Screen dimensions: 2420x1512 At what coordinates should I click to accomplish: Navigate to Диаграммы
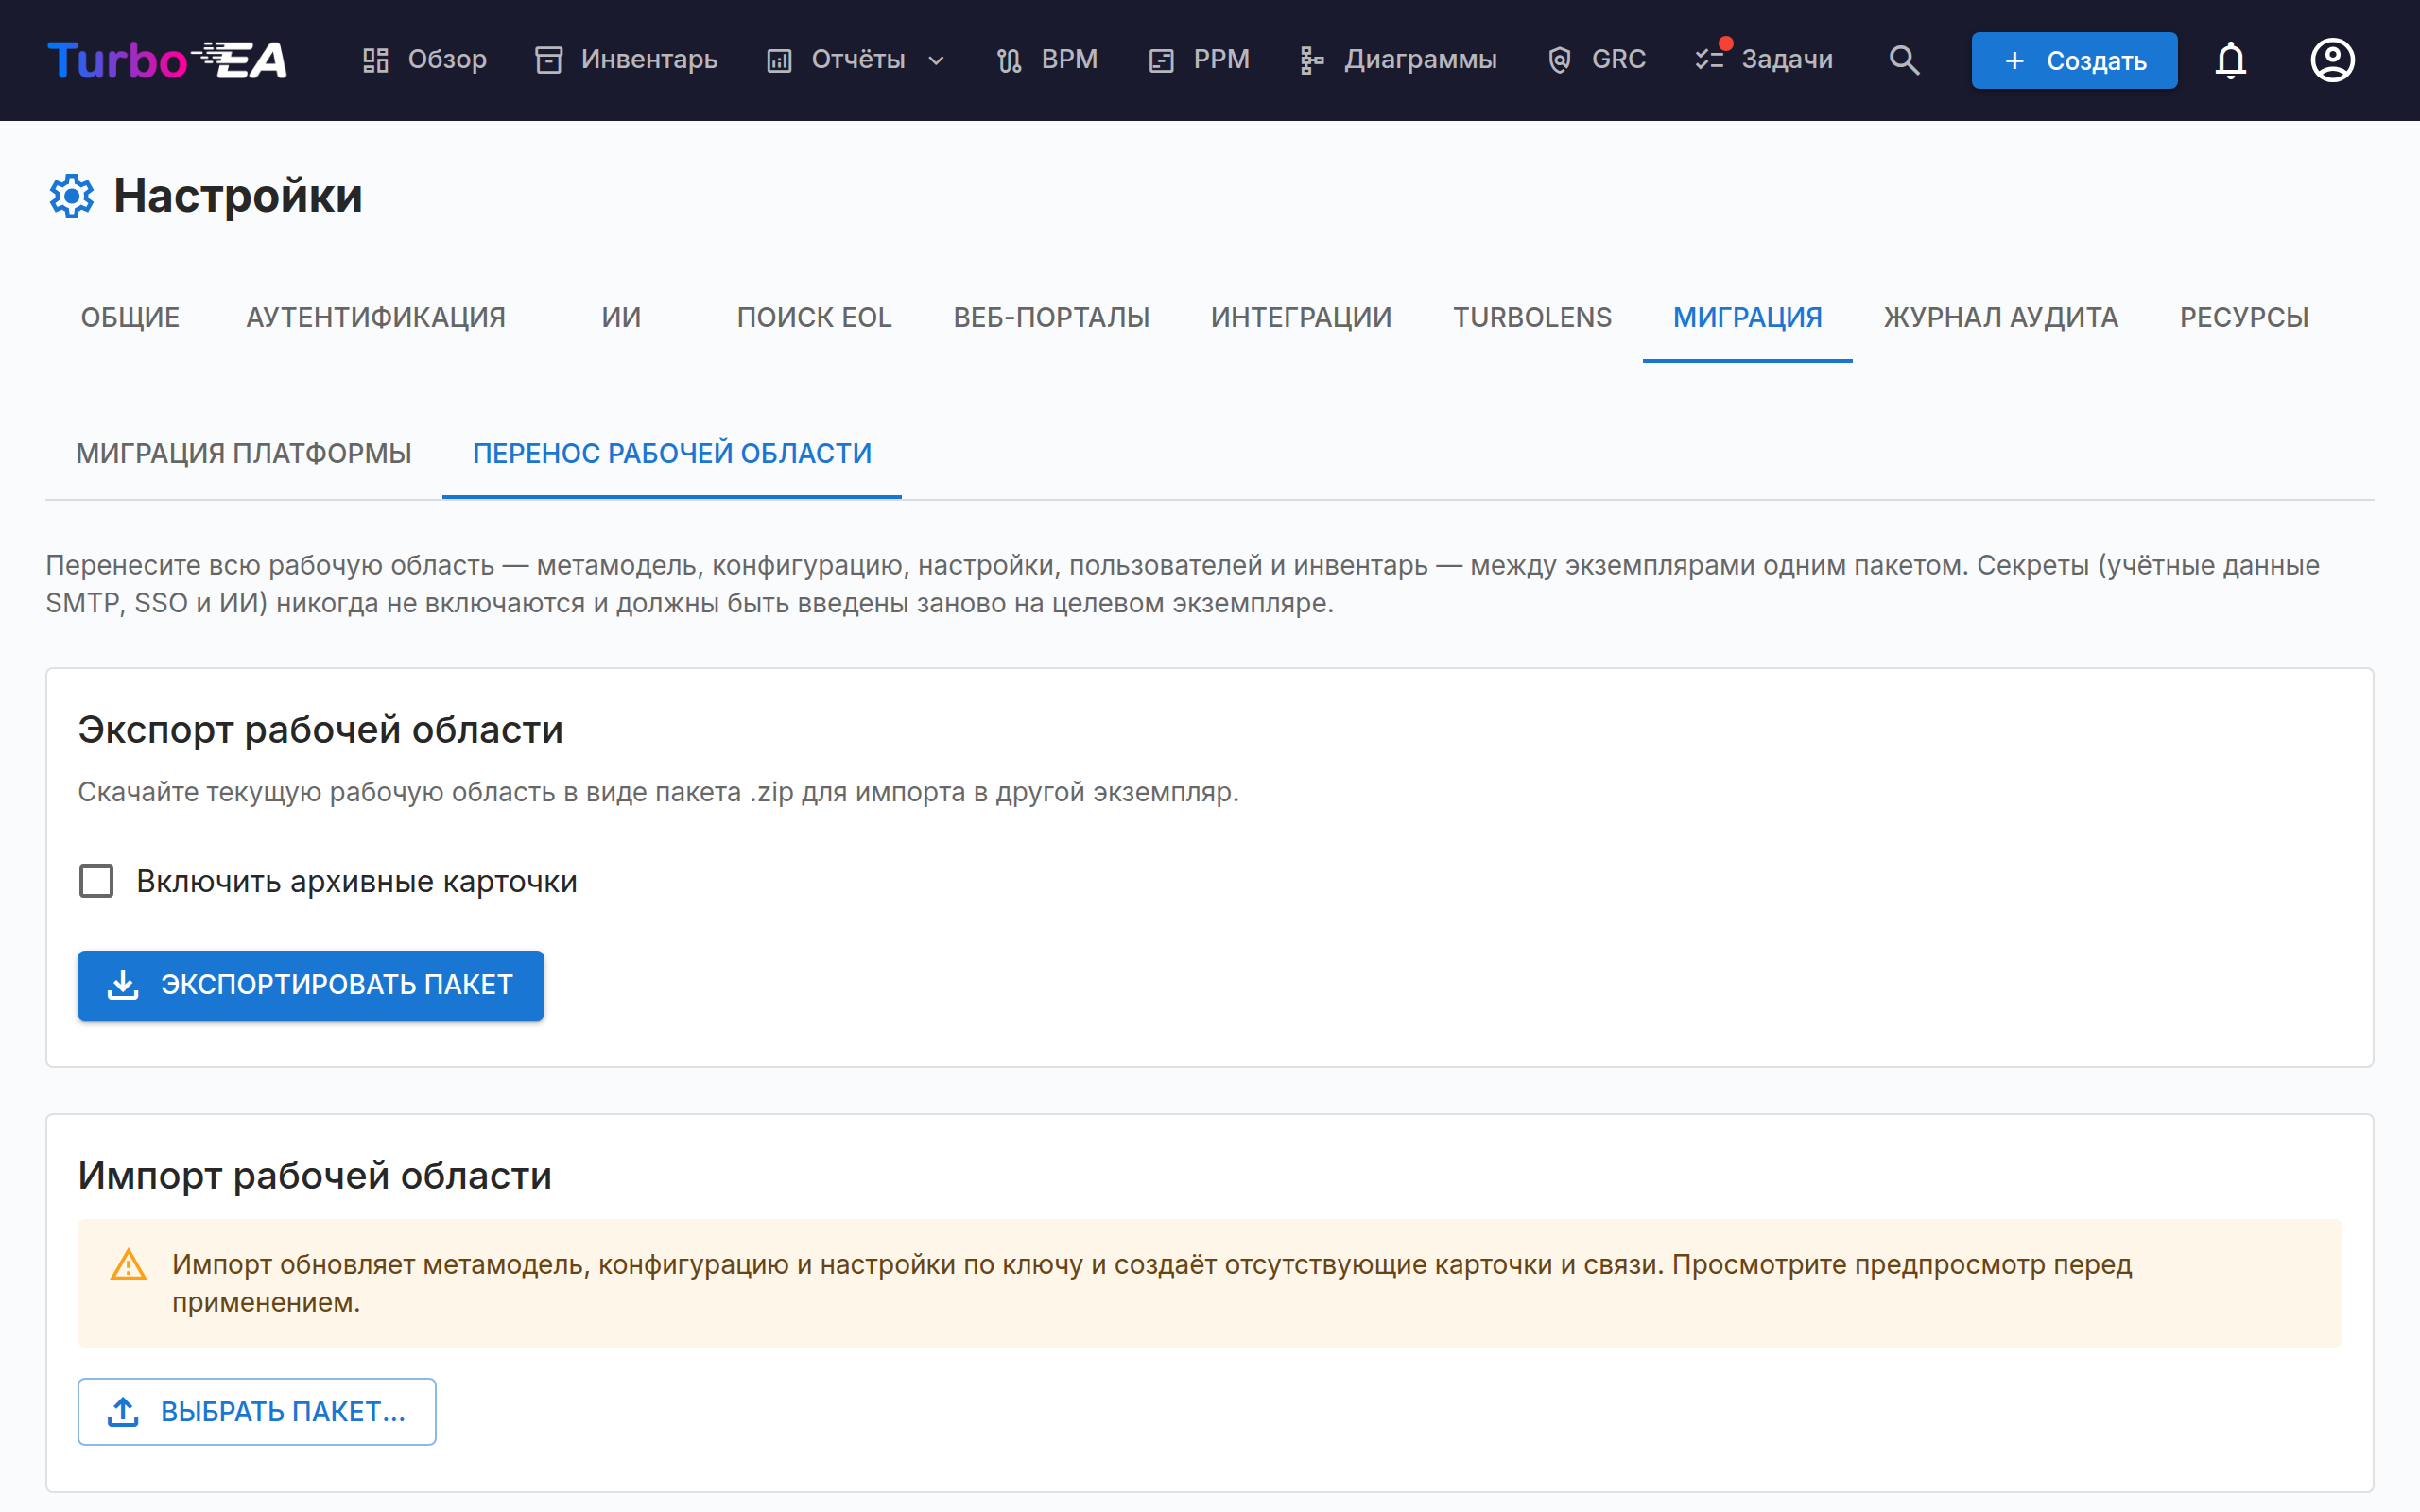pyautogui.click(x=1398, y=60)
